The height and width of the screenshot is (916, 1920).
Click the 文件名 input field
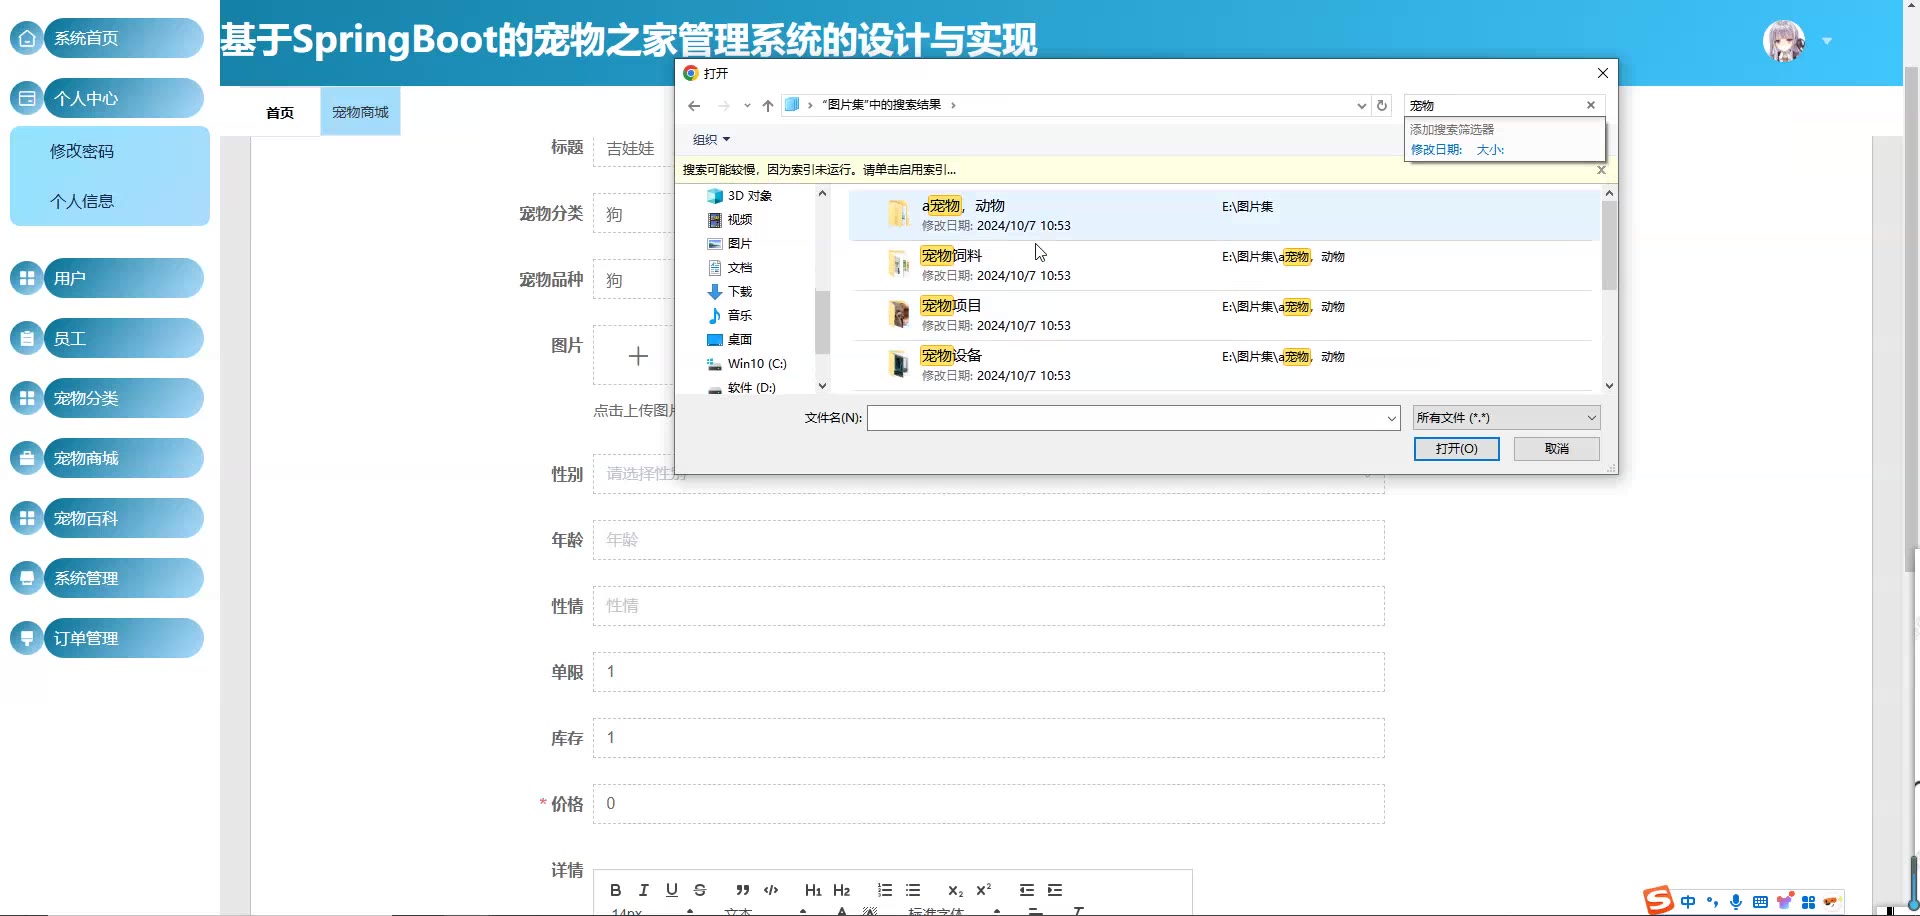coord(1133,418)
